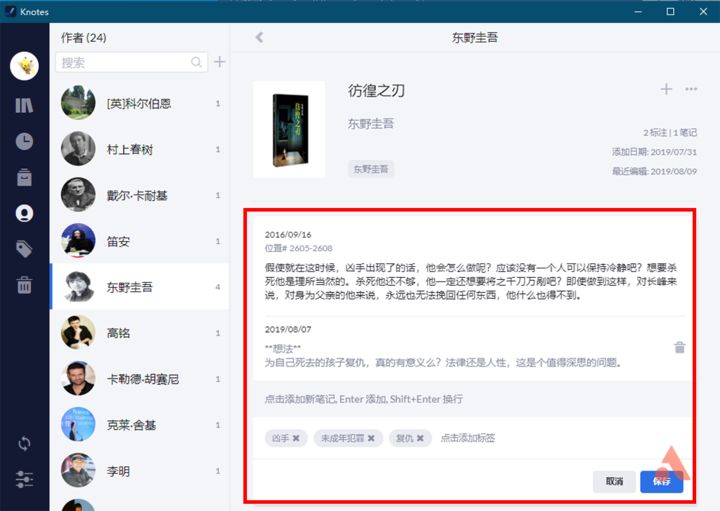Select author [英]科尔伯恩
The image size is (720, 511).
(x=140, y=103)
